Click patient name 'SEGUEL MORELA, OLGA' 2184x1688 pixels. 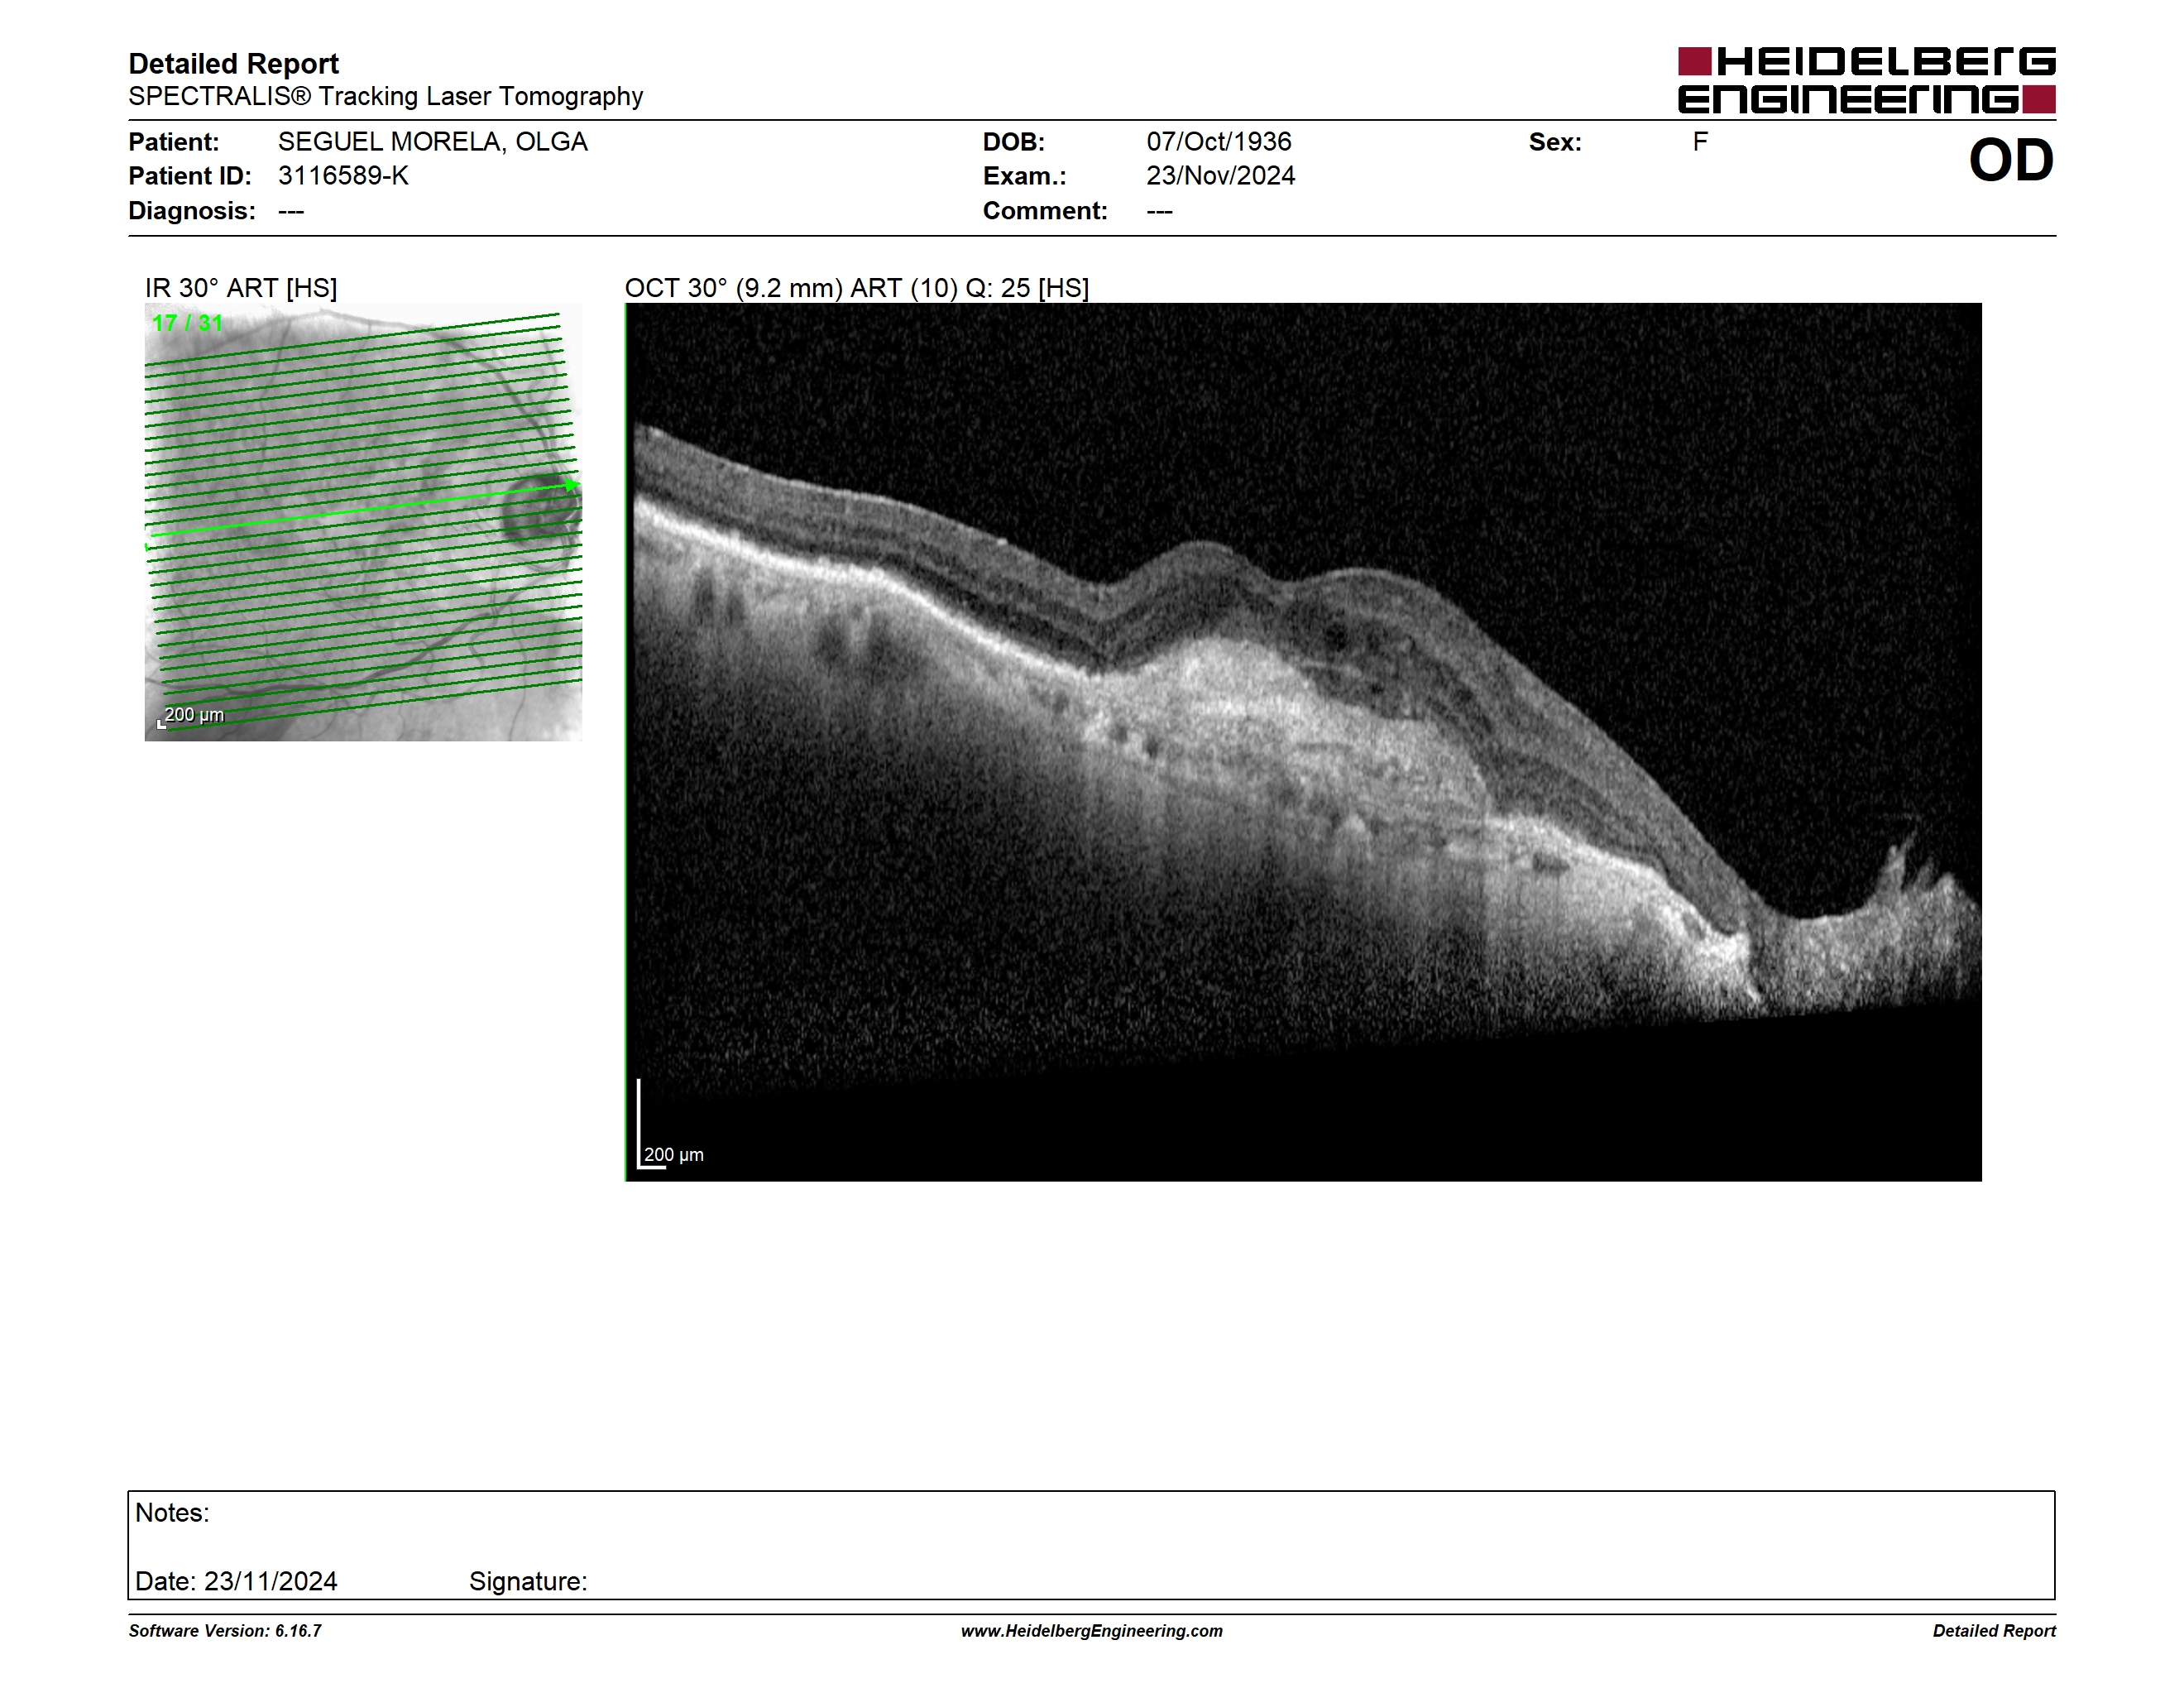432,142
